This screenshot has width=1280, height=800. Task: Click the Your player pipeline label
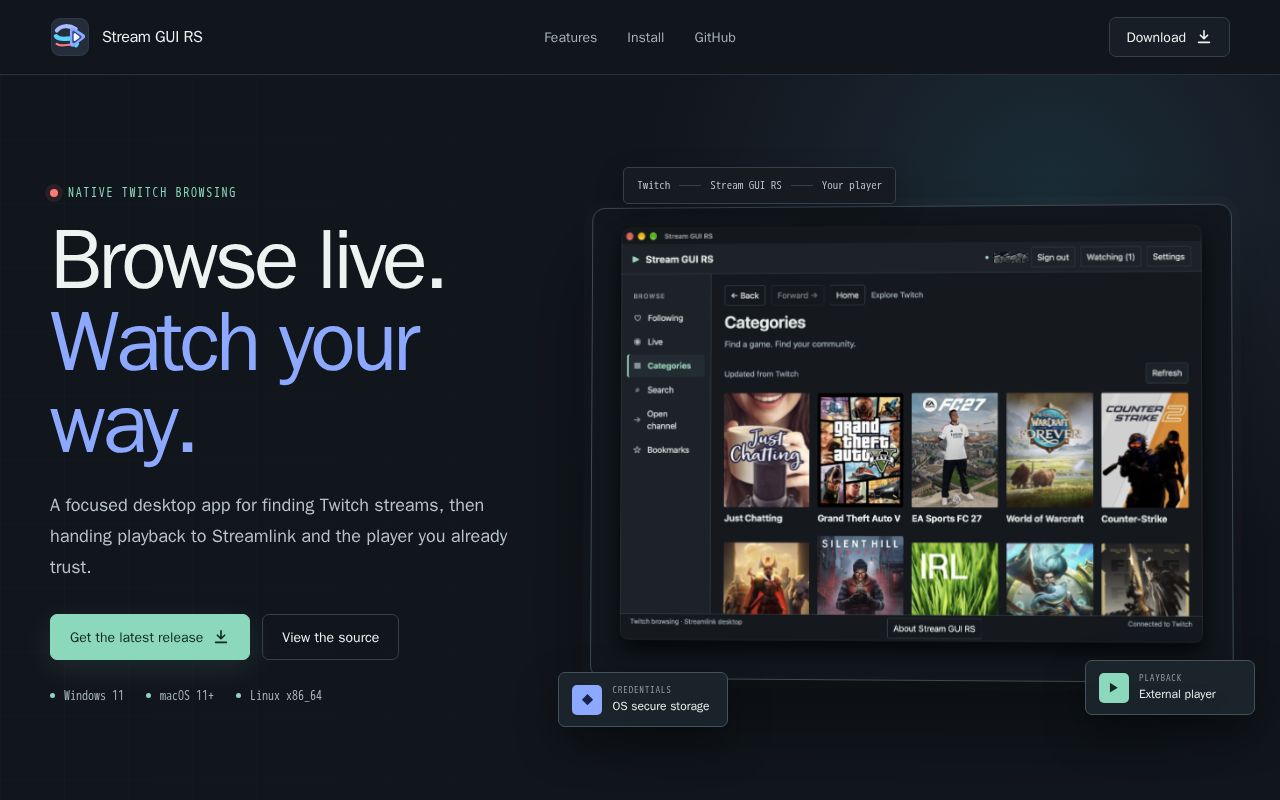852,185
